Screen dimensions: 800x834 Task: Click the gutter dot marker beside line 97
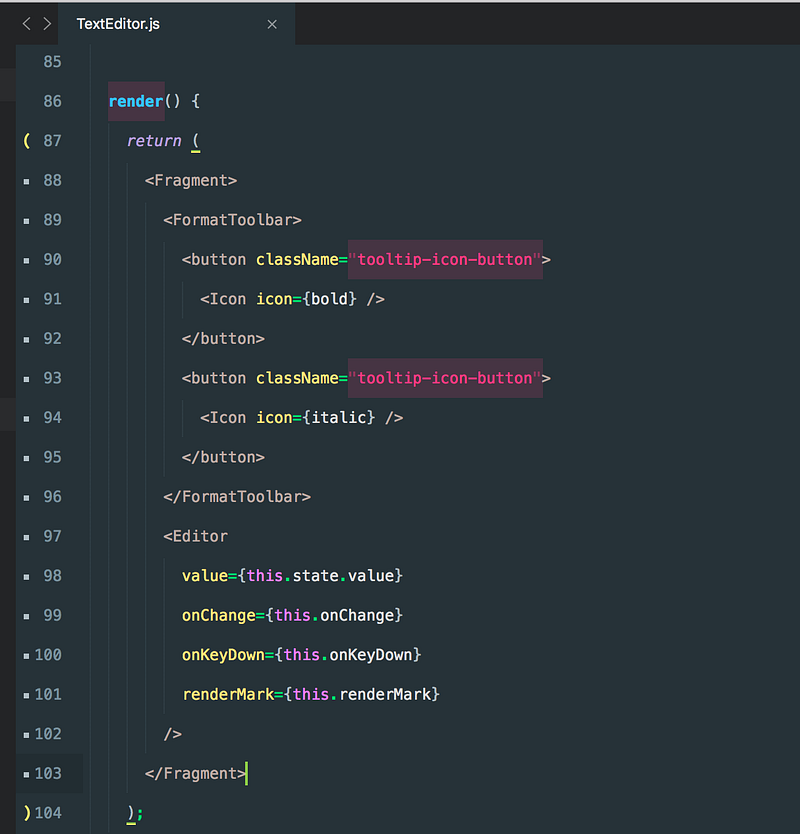(26, 537)
